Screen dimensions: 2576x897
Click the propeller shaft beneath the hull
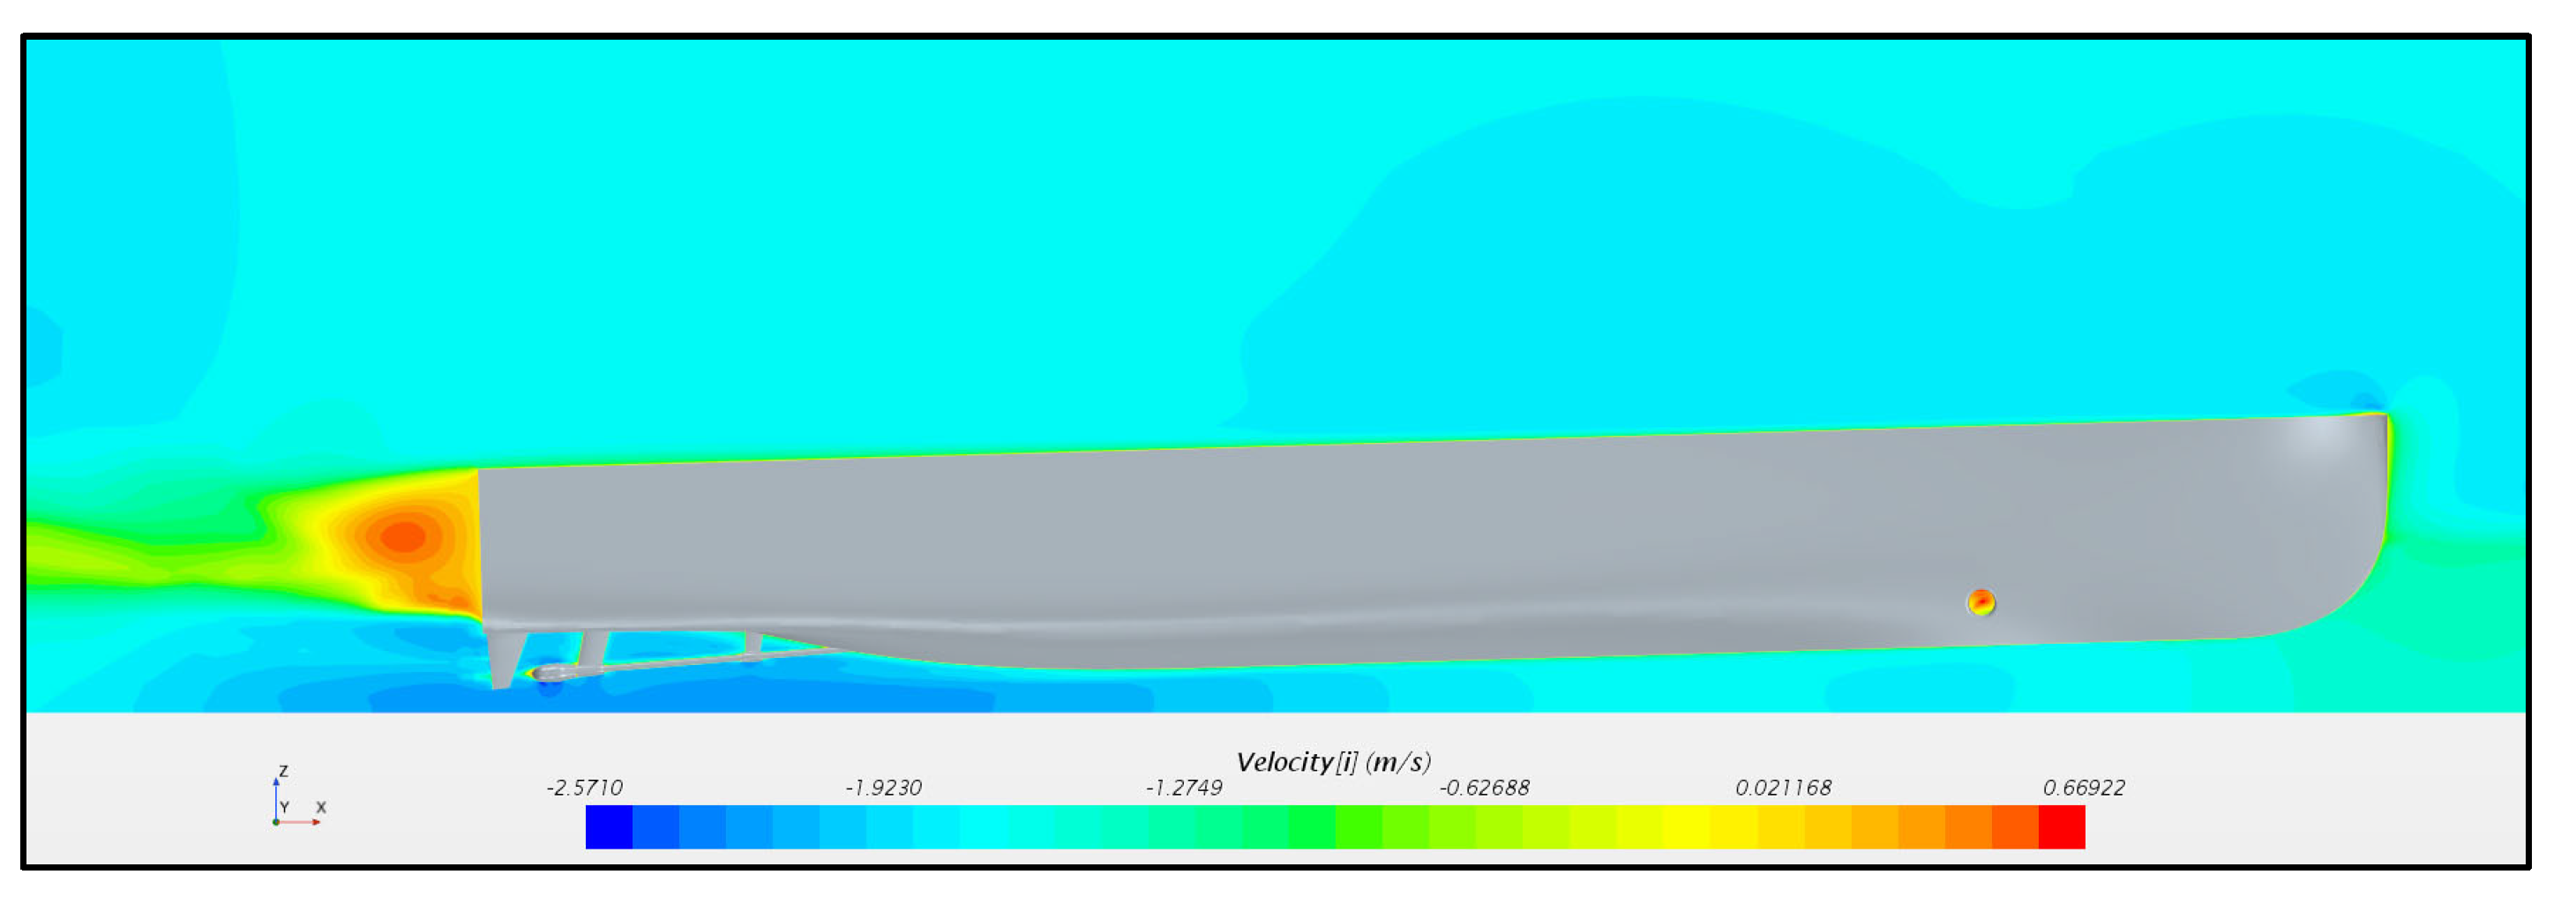click(680, 664)
